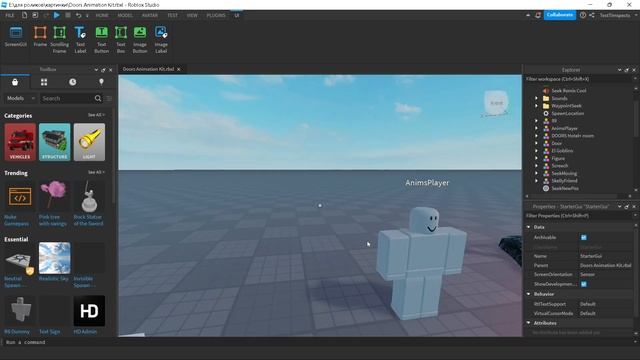Select the HD Admin asset thumbnail
The height and width of the screenshot is (360, 640).
[x=89, y=311]
